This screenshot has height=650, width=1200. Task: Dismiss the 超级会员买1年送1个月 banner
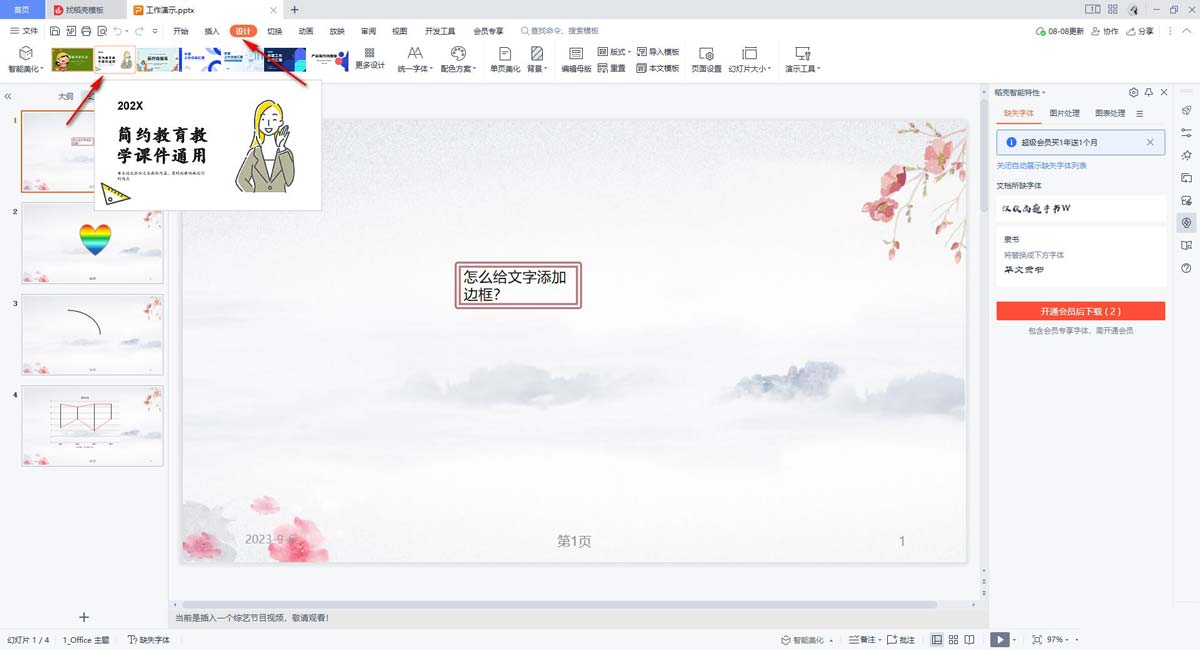click(1150, 143)
